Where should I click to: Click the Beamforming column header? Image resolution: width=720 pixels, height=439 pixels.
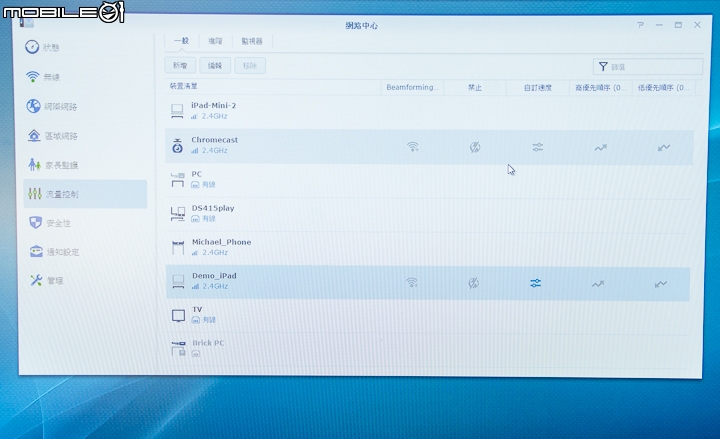coord(412,87)
